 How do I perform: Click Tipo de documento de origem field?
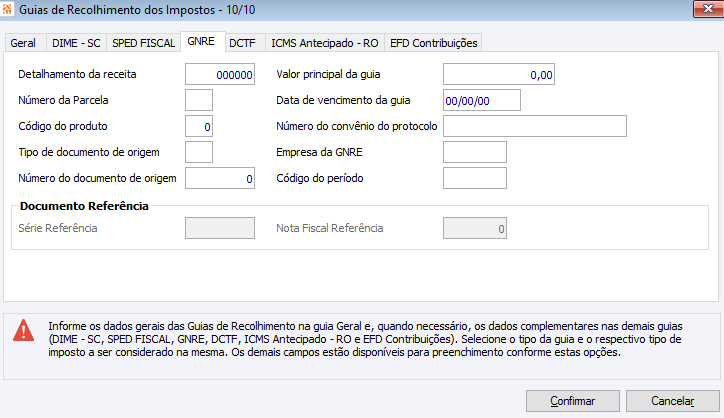pyautogui.click(x=199, y=152)
